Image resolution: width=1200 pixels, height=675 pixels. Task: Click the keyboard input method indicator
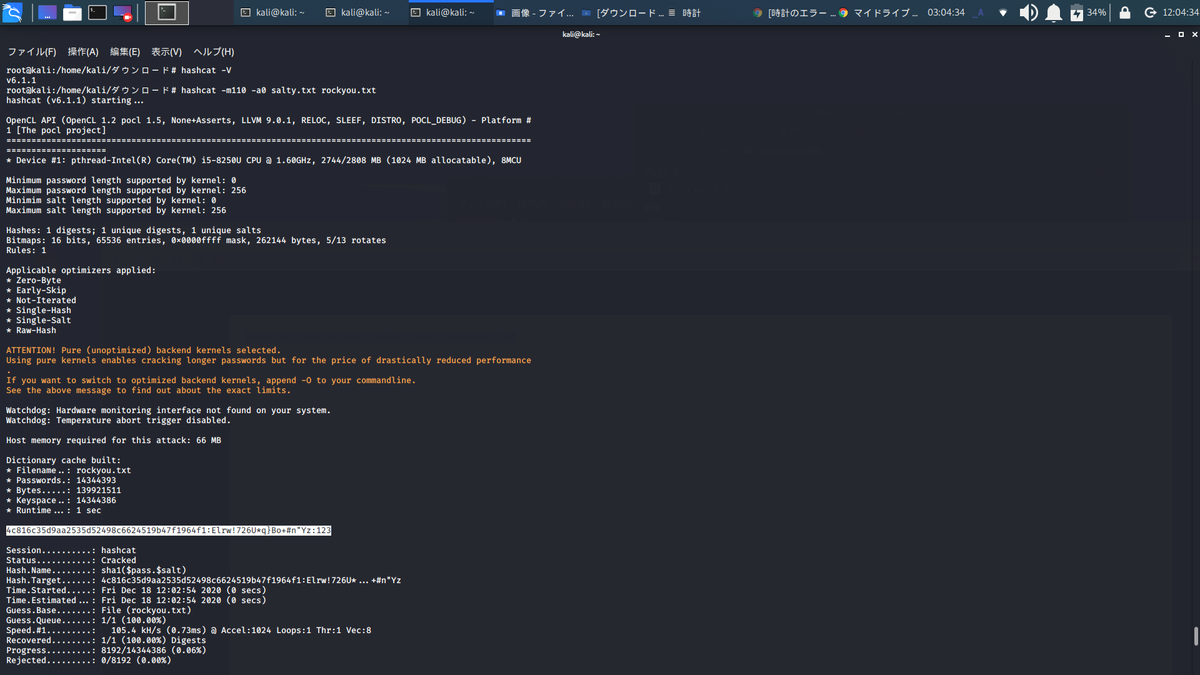coord(979,13)
